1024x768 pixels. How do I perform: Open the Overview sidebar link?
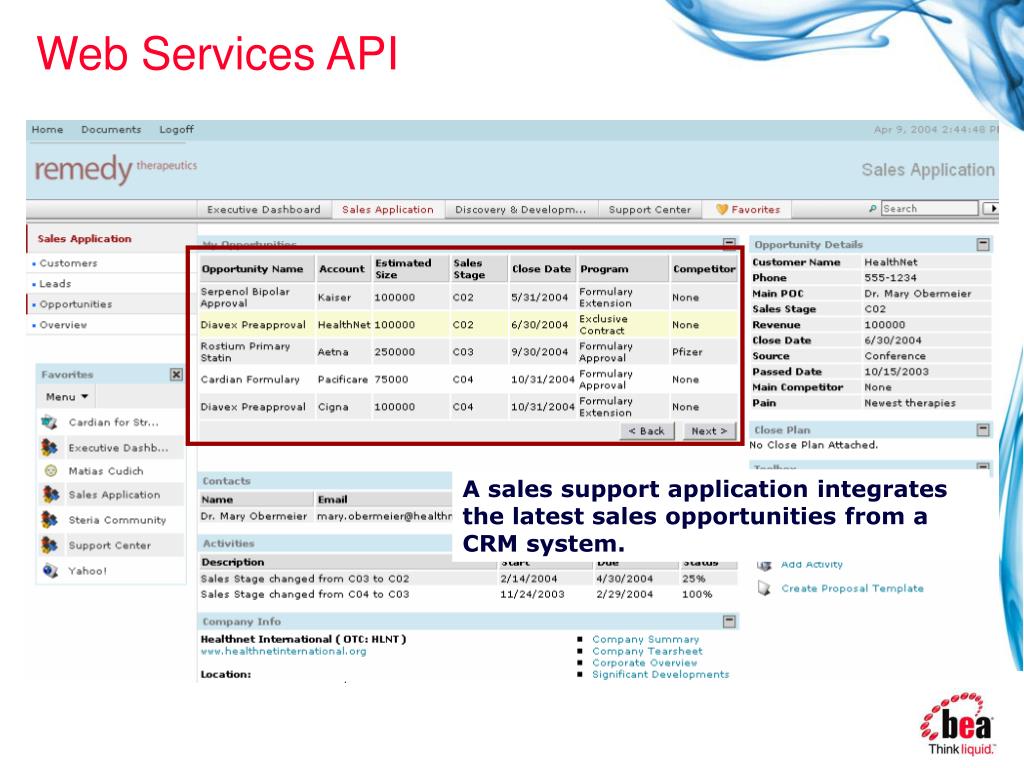pyautogui.click(x=63, y=325)
